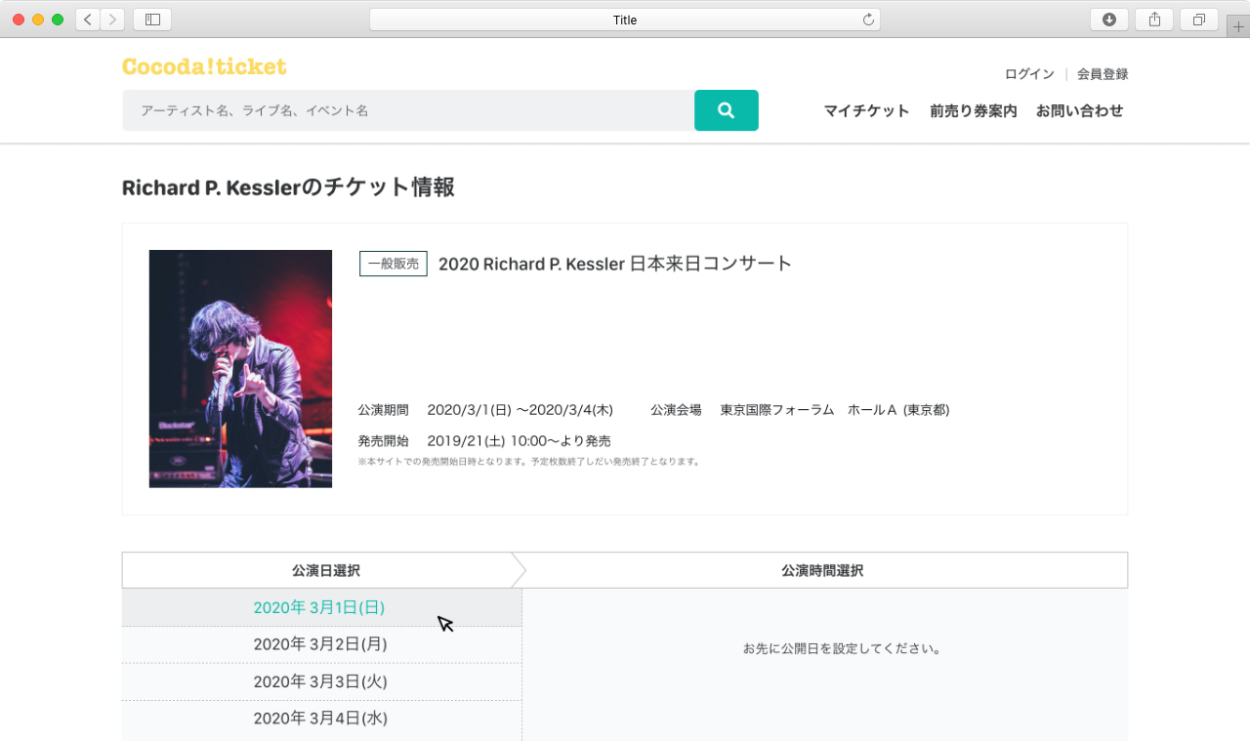Image resolution: width=1250 pixels, height=741 pixels.
Task: Choose 2020年 3月3日(火) performance date
Action: [320, 681]
